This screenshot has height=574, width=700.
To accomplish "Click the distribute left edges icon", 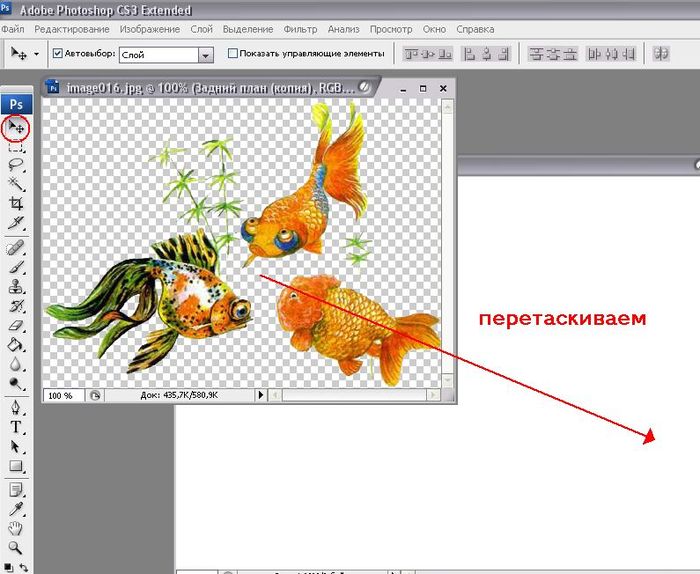I will pos(594,54).
